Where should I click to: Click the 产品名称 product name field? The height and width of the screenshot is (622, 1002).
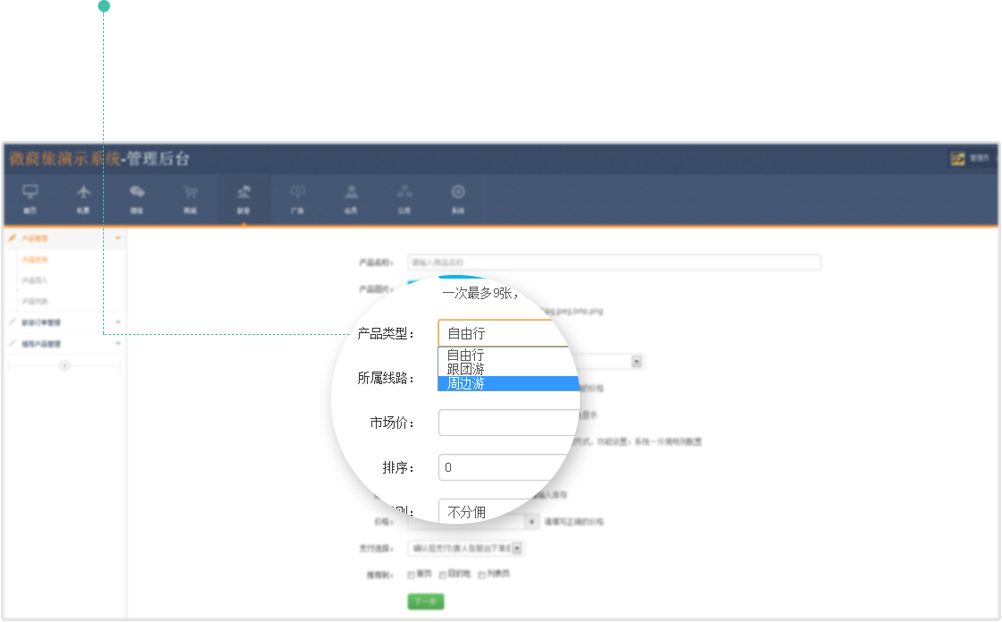click(x=614, y=263)
